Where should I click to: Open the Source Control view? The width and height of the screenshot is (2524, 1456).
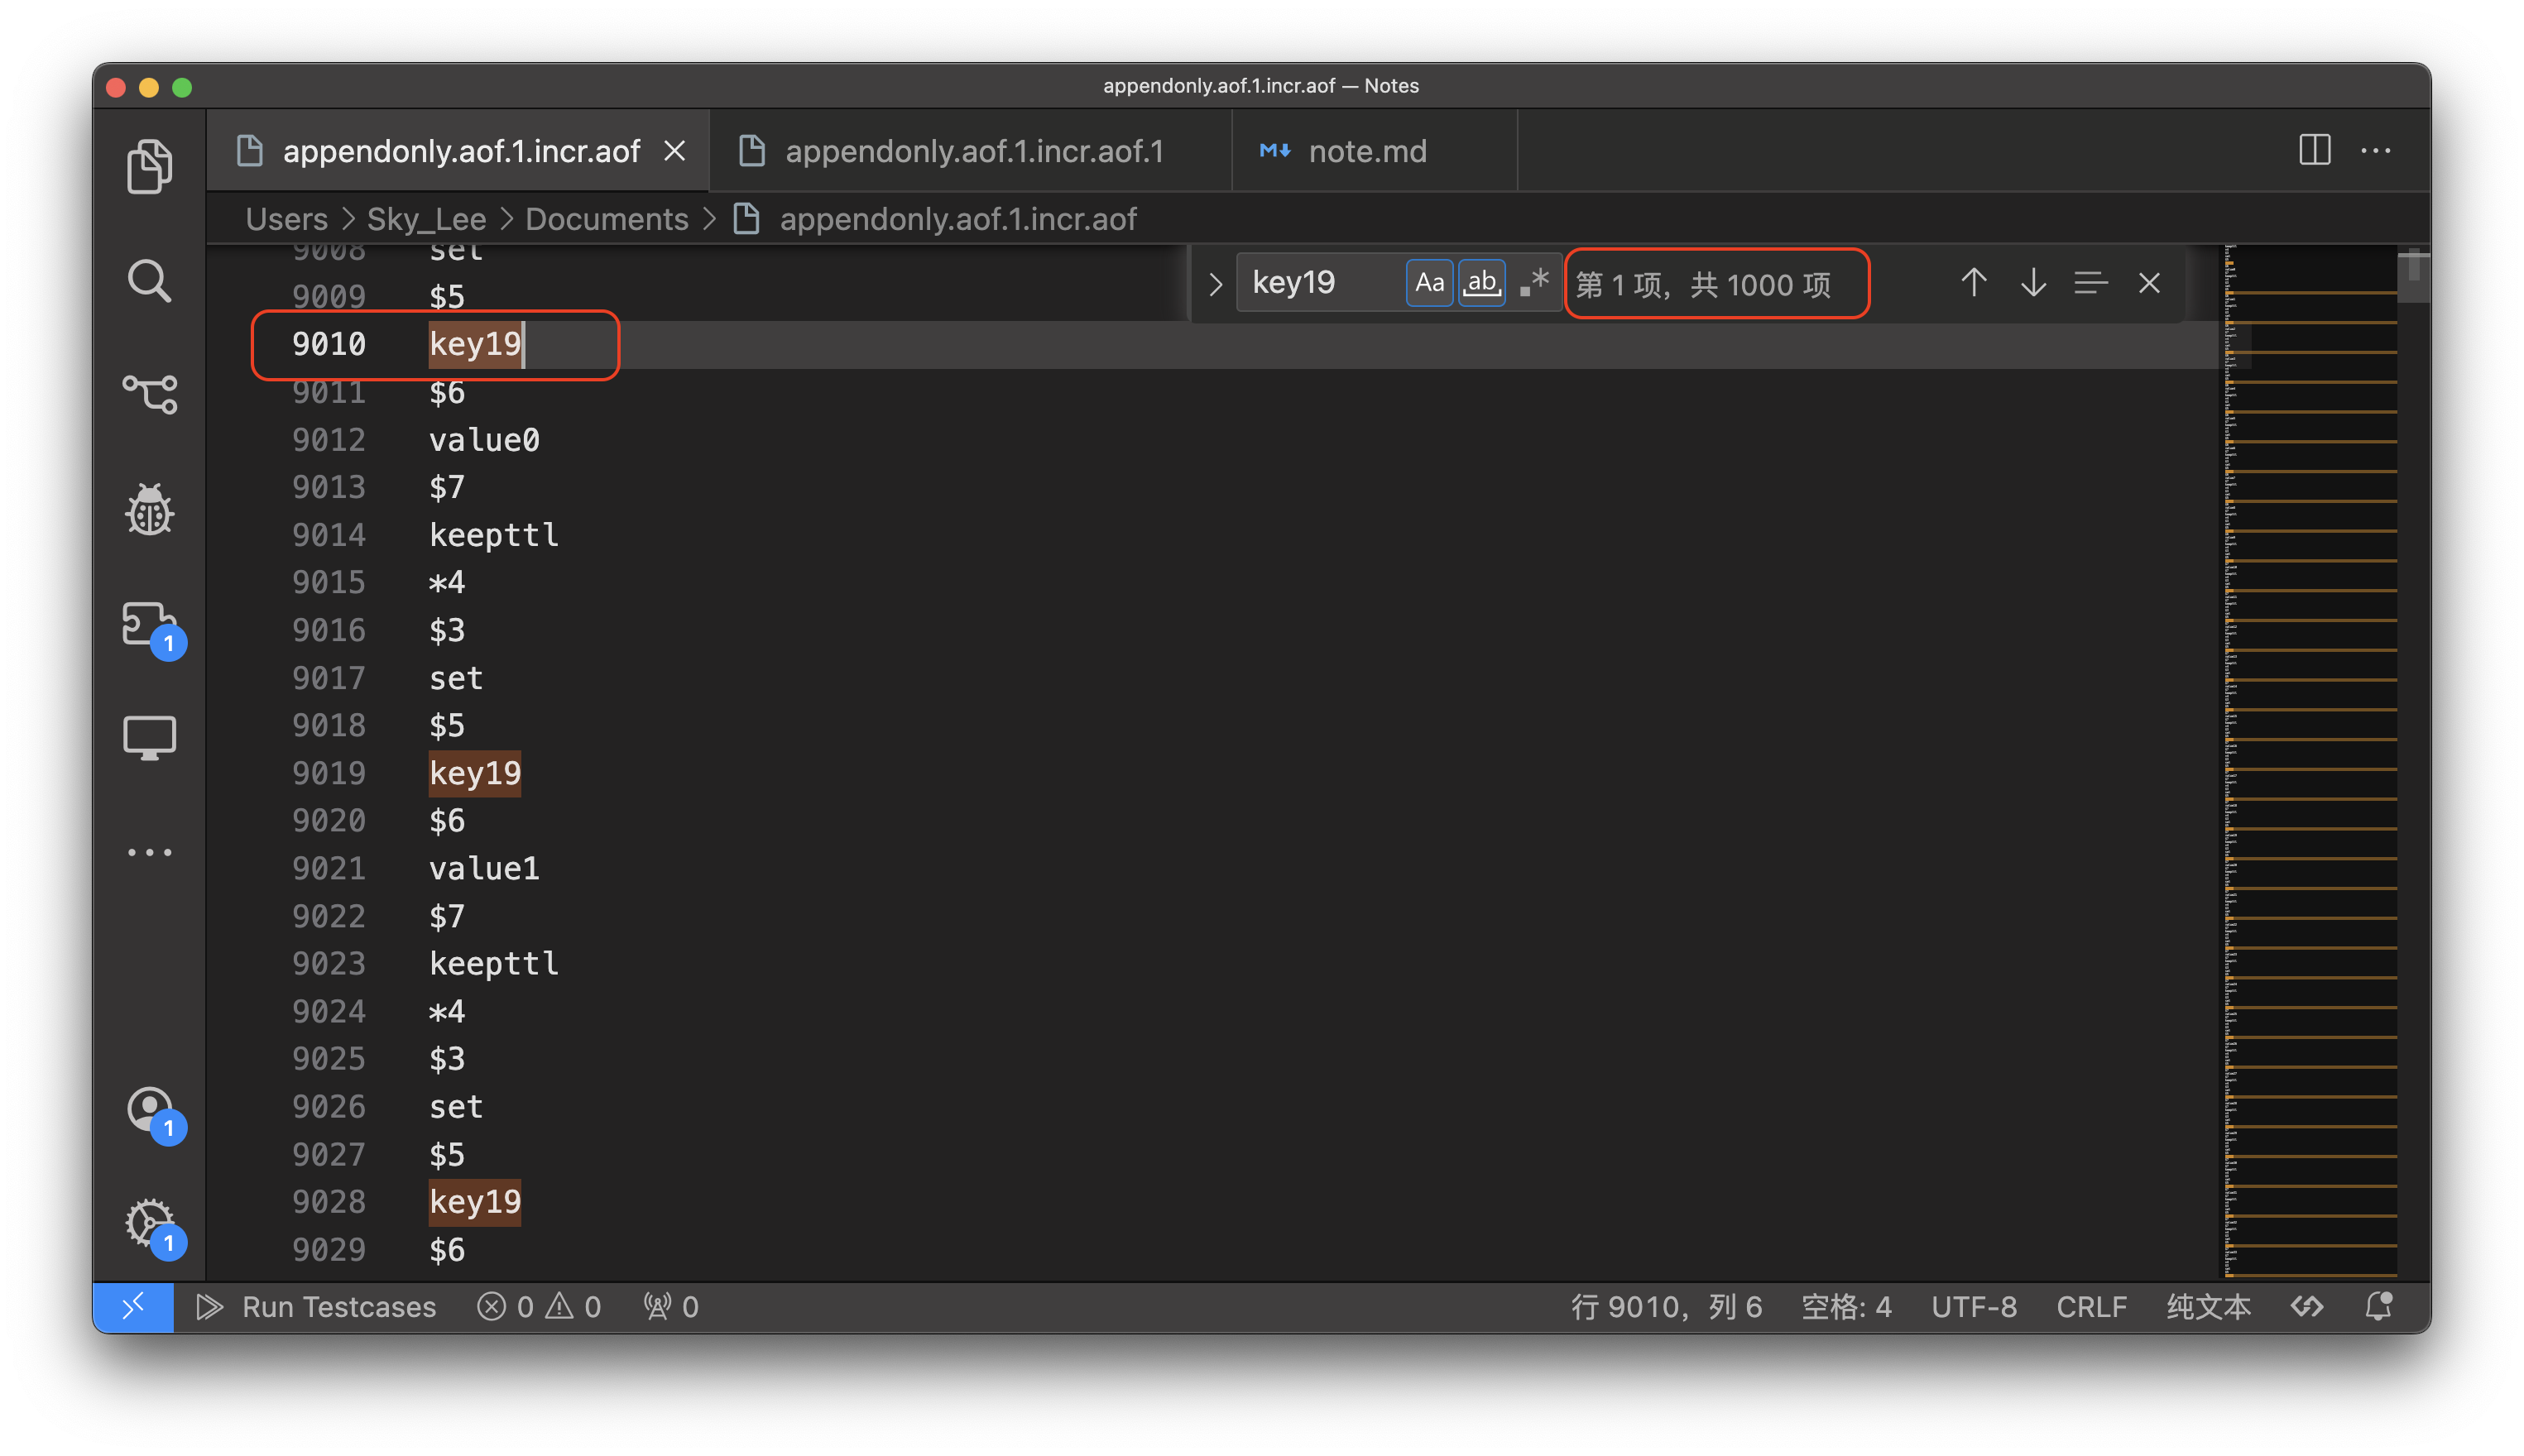149,394
